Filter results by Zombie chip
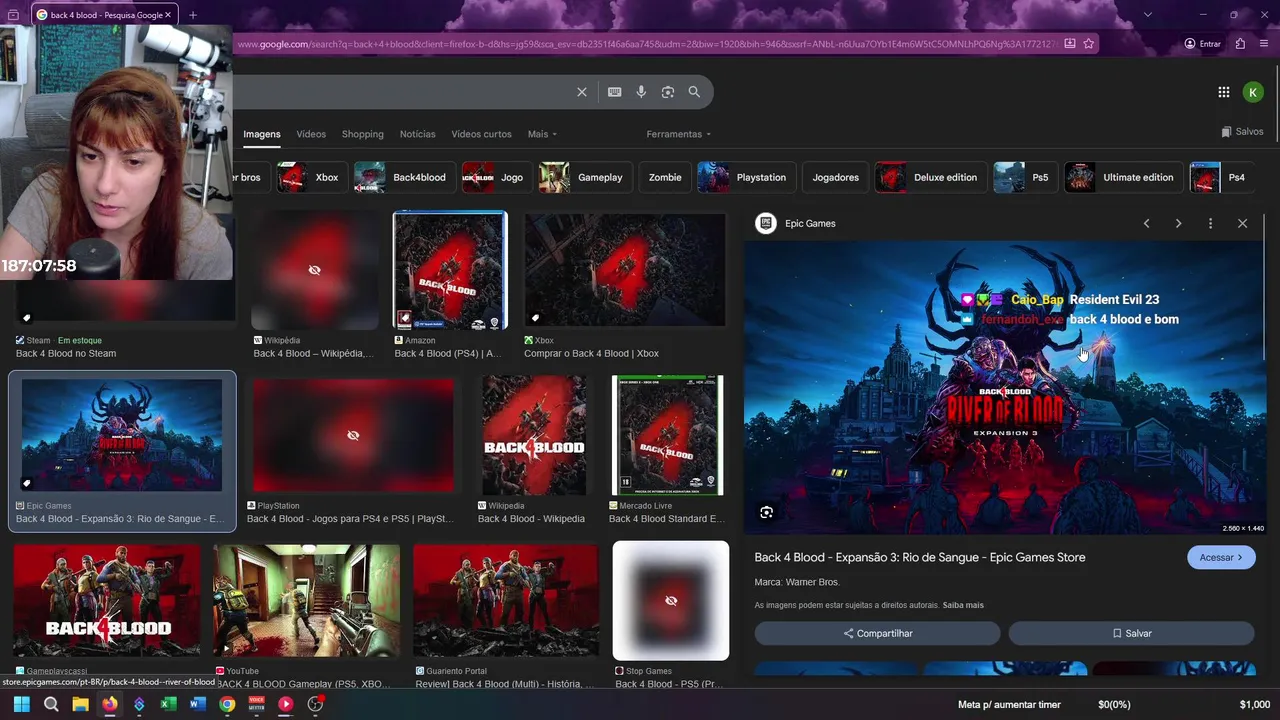1280x720 pixels. pyautogui.click(x=665, y=177)
